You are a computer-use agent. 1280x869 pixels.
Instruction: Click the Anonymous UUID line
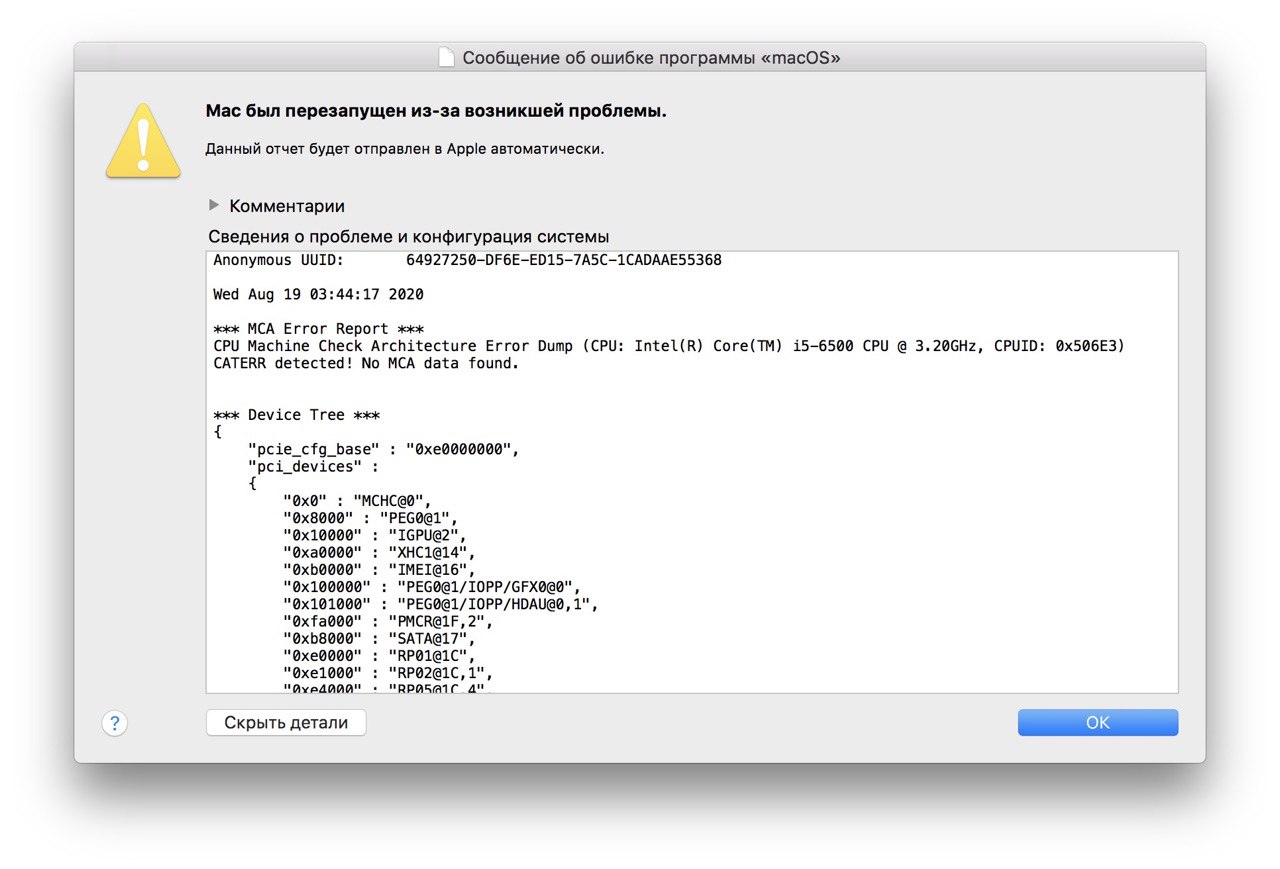(468, 260)
